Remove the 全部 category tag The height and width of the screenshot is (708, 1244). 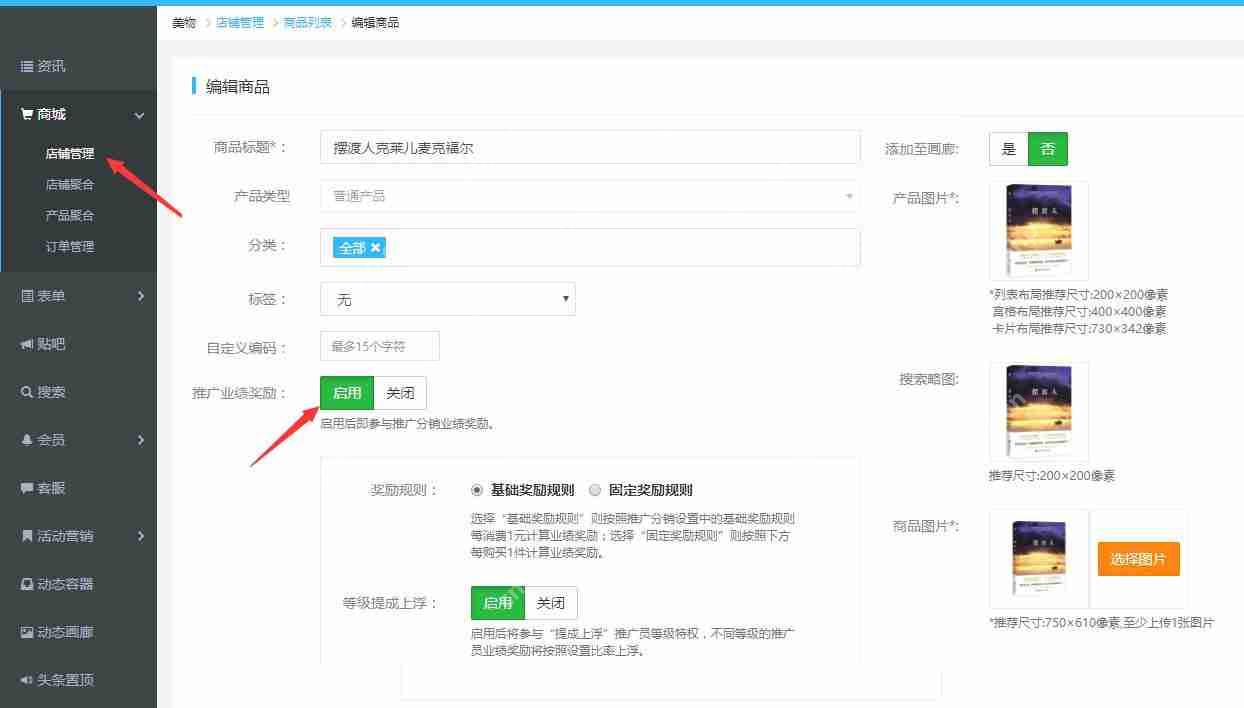click(x=374, y=247)
